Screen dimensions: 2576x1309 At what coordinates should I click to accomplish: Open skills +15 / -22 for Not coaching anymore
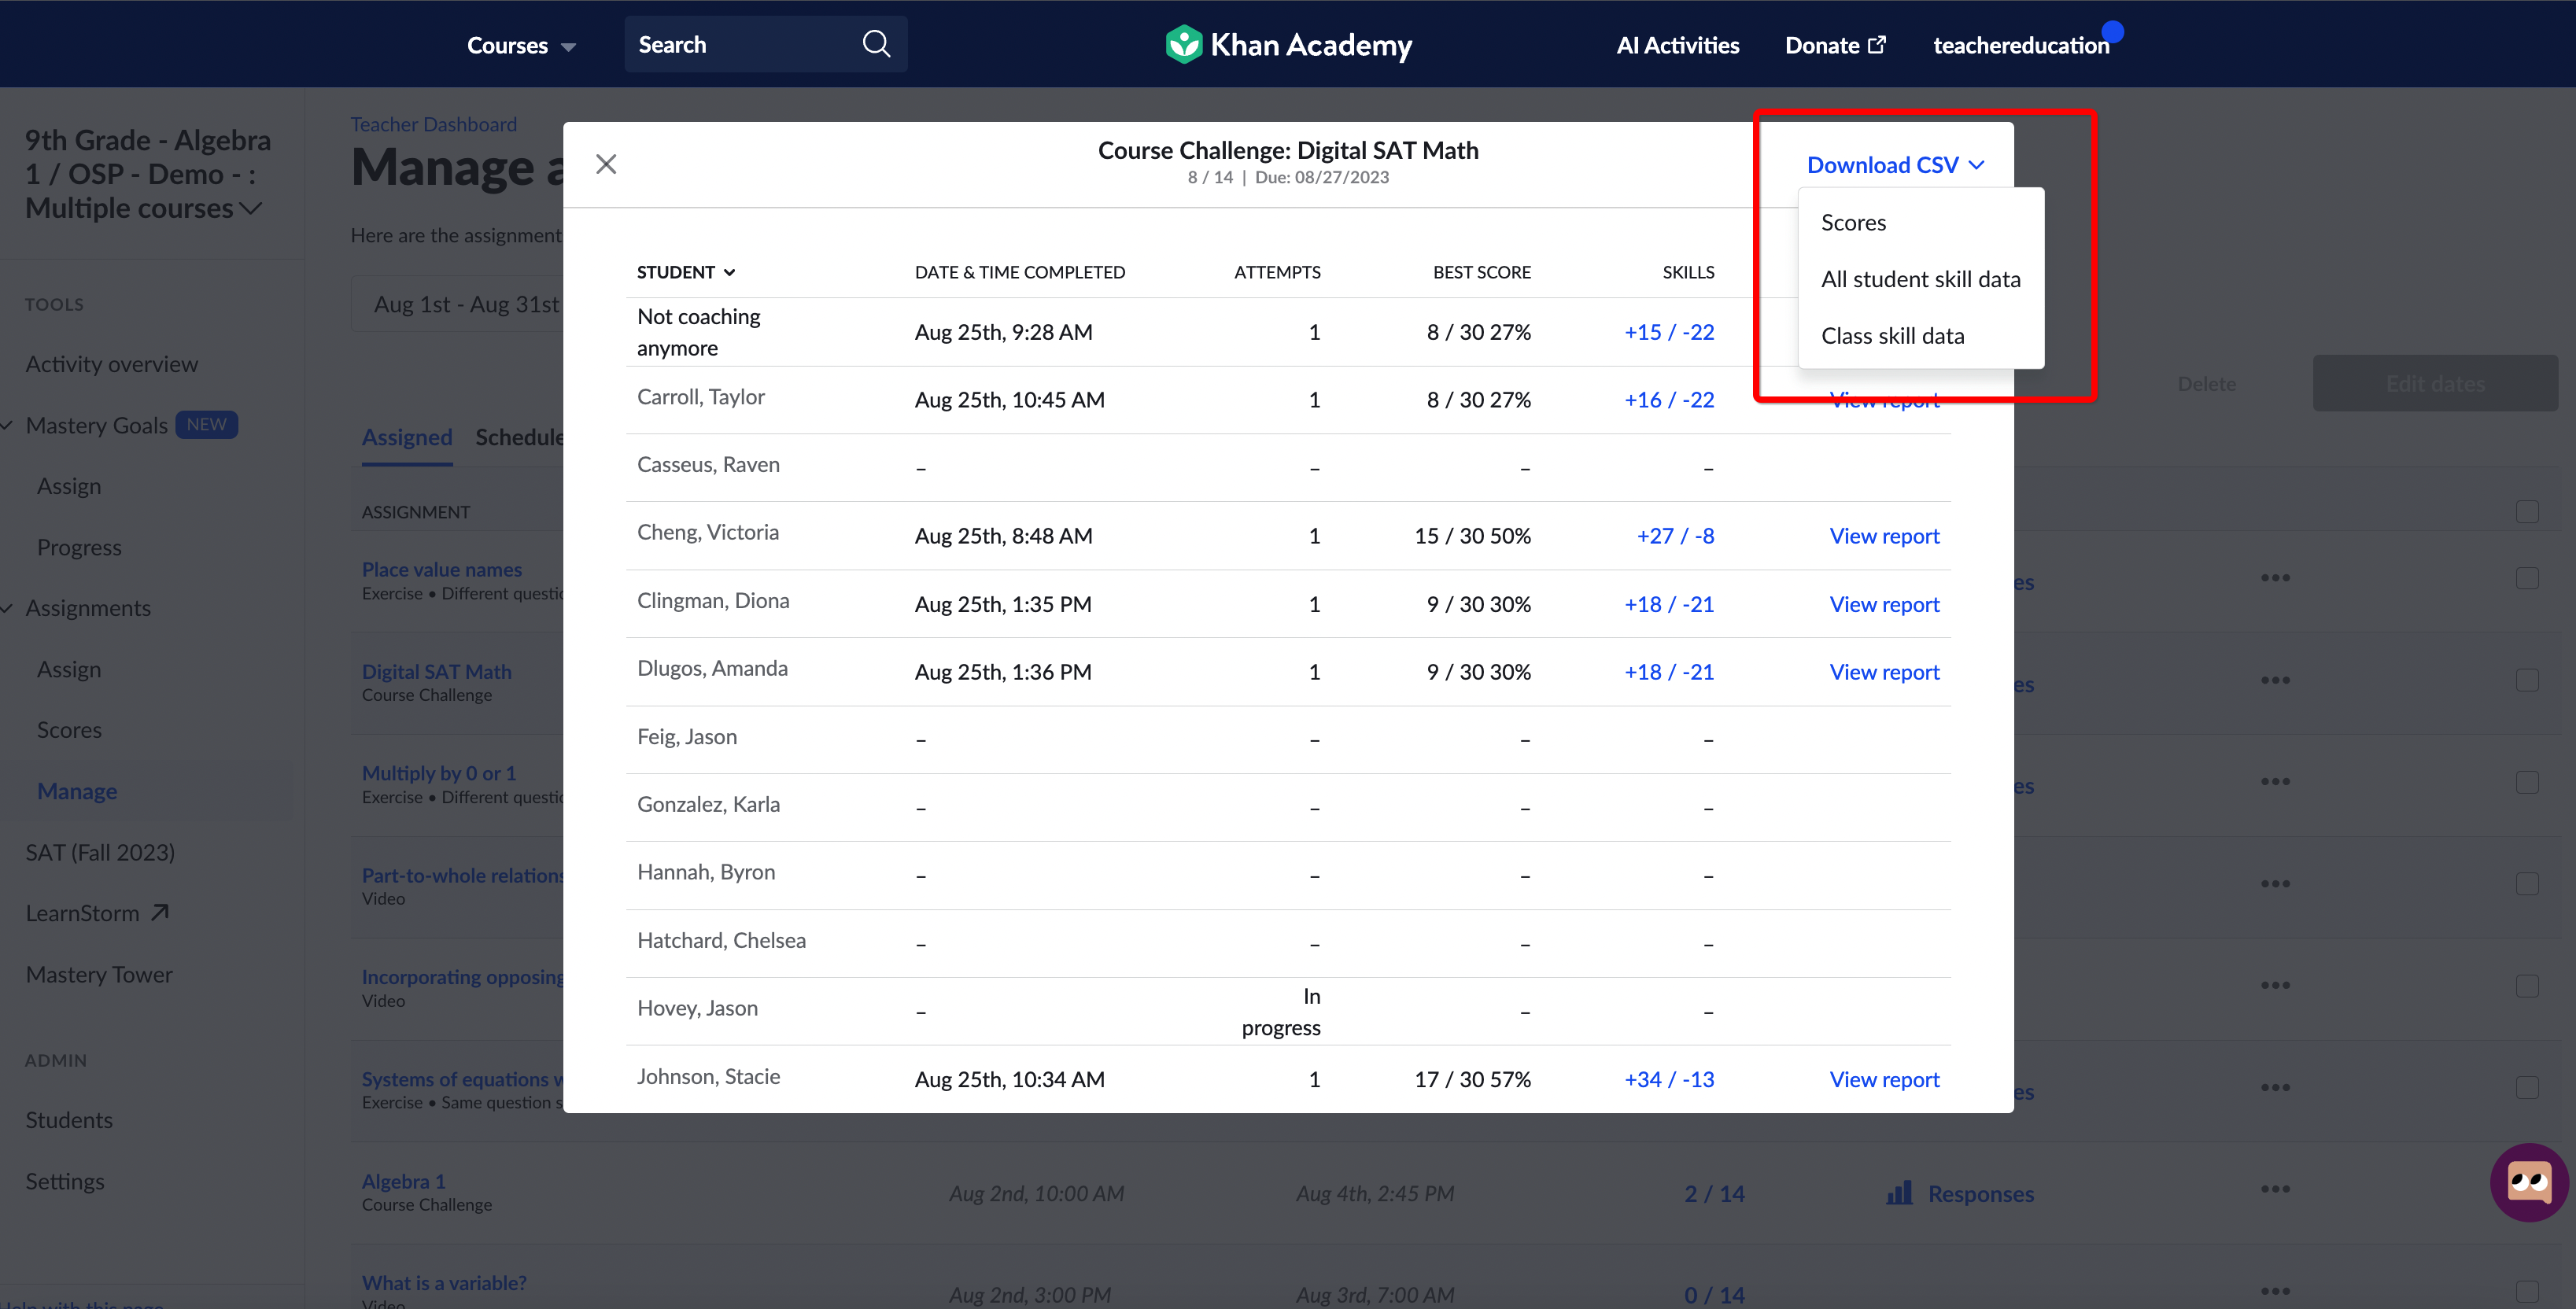point(1669,332)
